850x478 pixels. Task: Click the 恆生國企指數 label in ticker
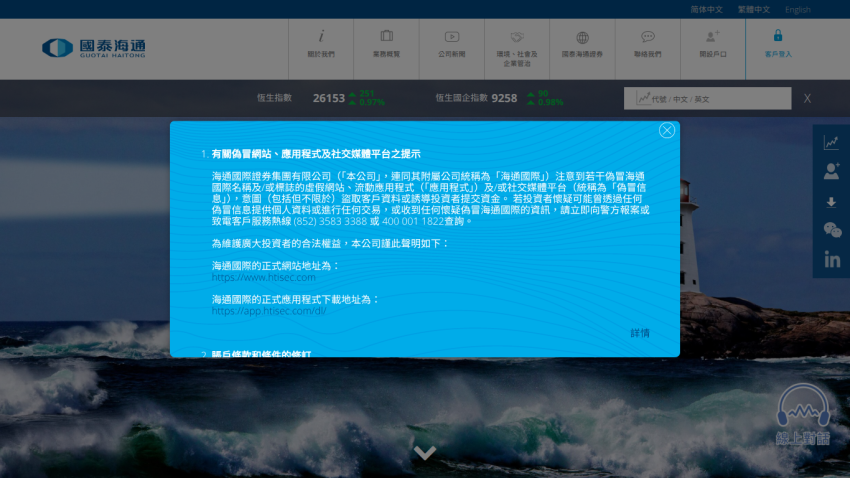(x=461, y=98)
